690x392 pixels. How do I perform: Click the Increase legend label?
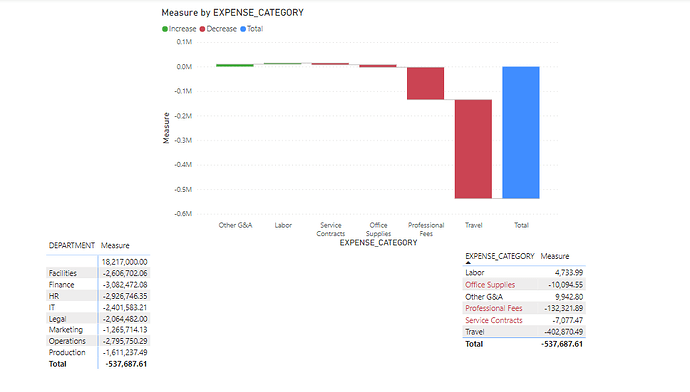[x=182, y=29]
